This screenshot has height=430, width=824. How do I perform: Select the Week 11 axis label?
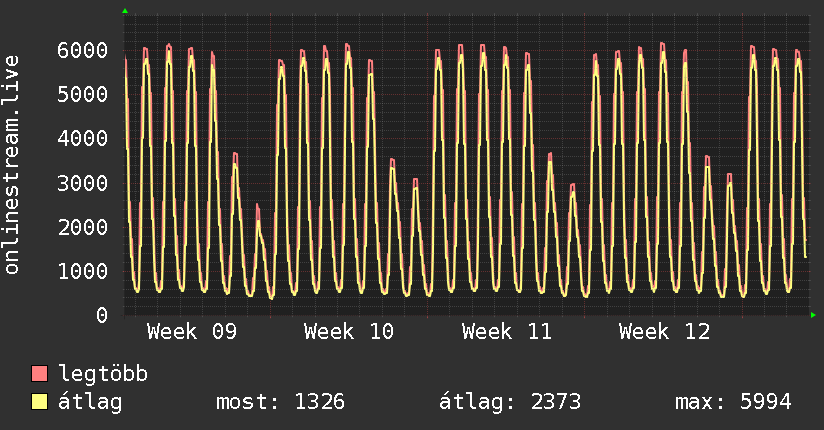pyautogui.click(x=506, y=331)
